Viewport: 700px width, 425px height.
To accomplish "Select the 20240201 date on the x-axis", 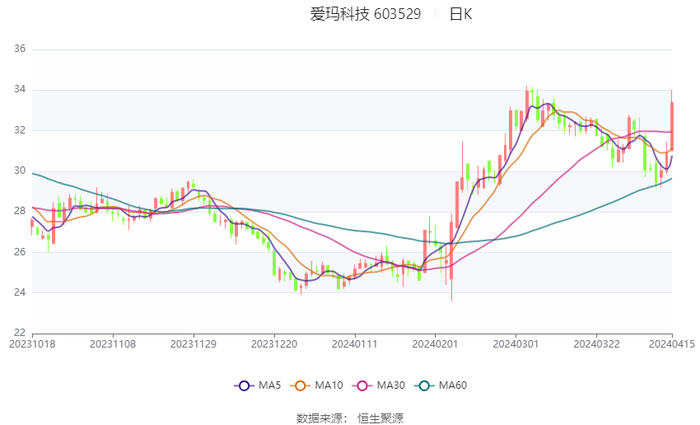I will 435,343.
